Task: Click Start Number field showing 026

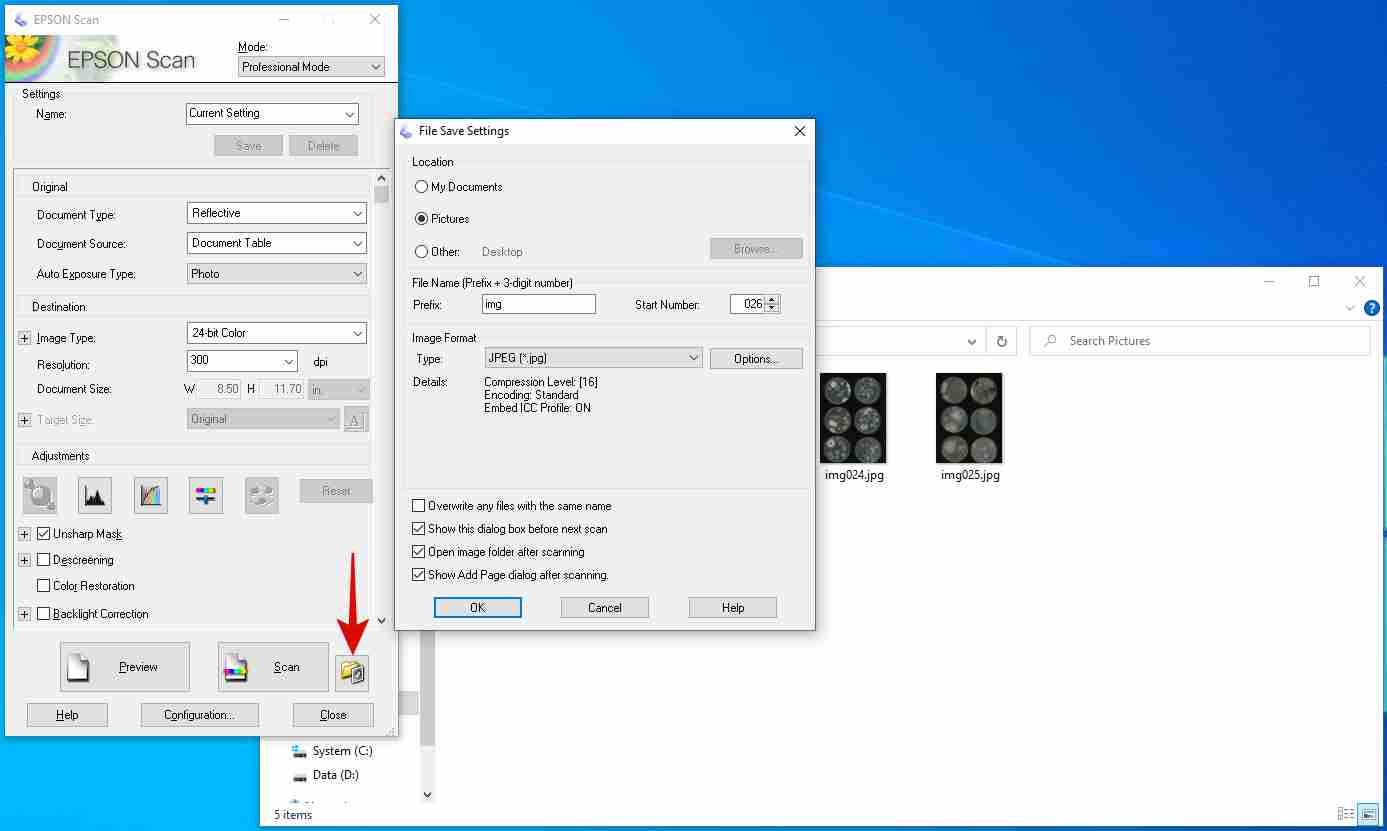Action: pos(747,304)
